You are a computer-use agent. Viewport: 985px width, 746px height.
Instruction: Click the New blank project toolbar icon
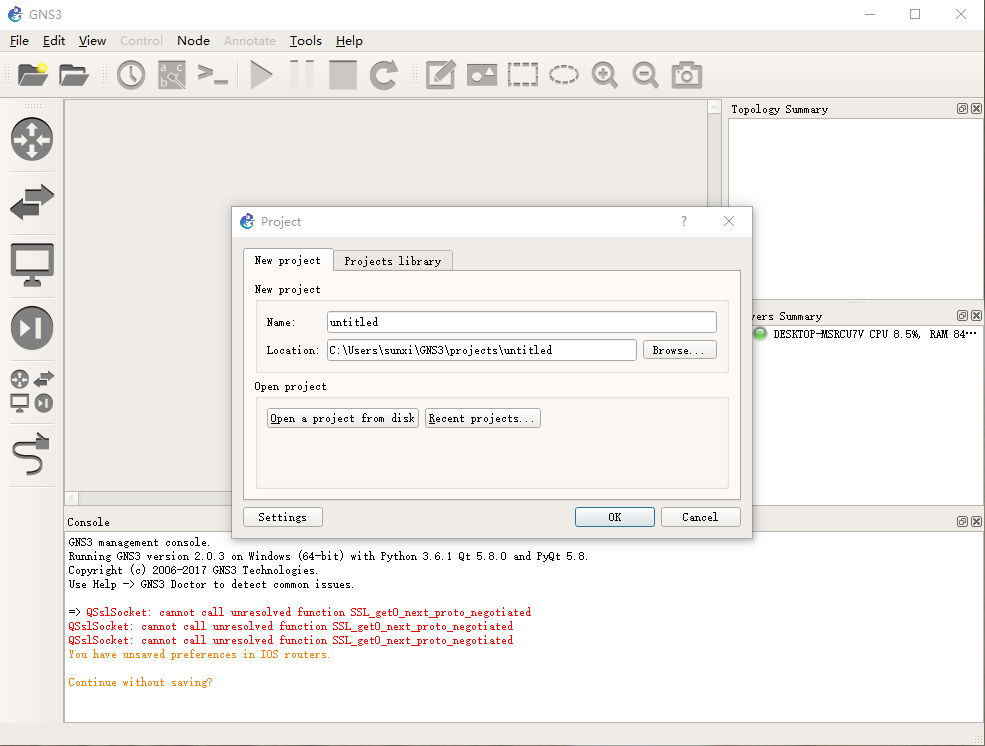coord(33,75)
